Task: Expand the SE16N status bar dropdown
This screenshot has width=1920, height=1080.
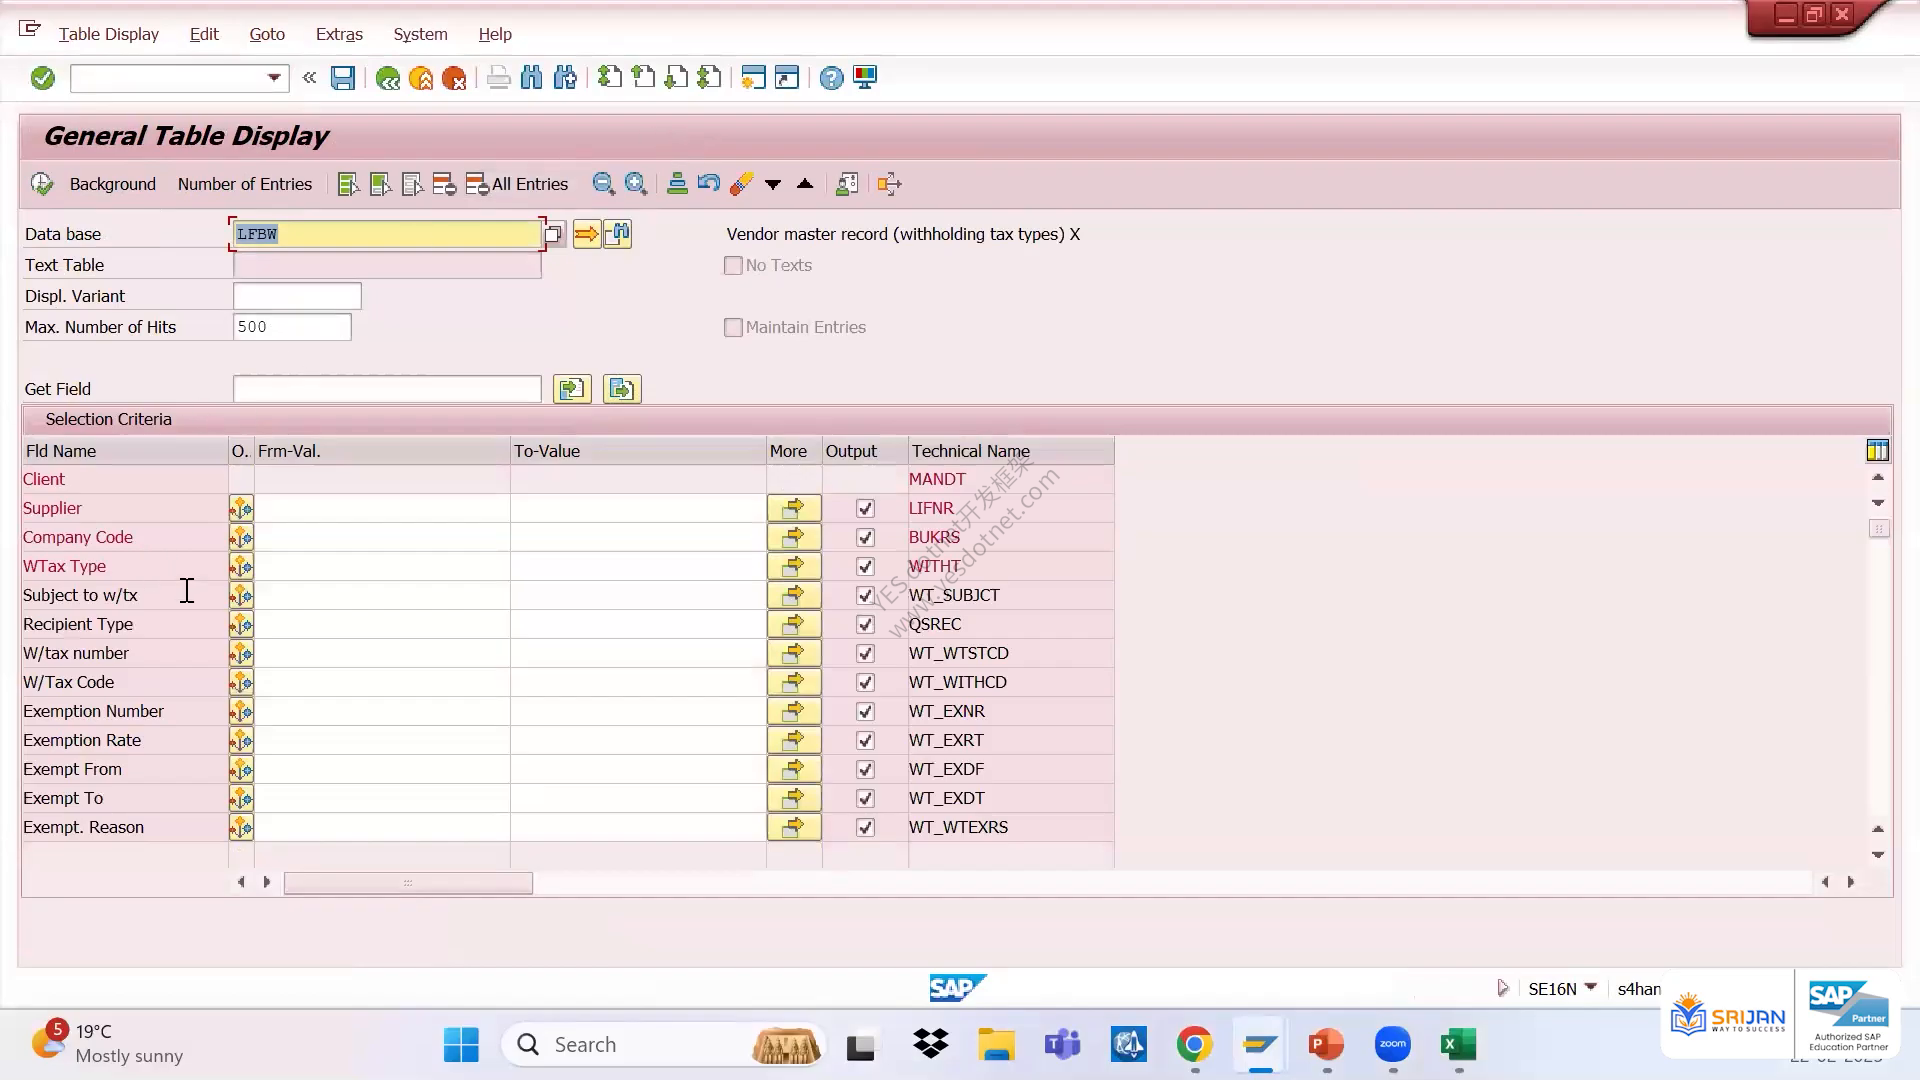Action: pos(1590,988)
